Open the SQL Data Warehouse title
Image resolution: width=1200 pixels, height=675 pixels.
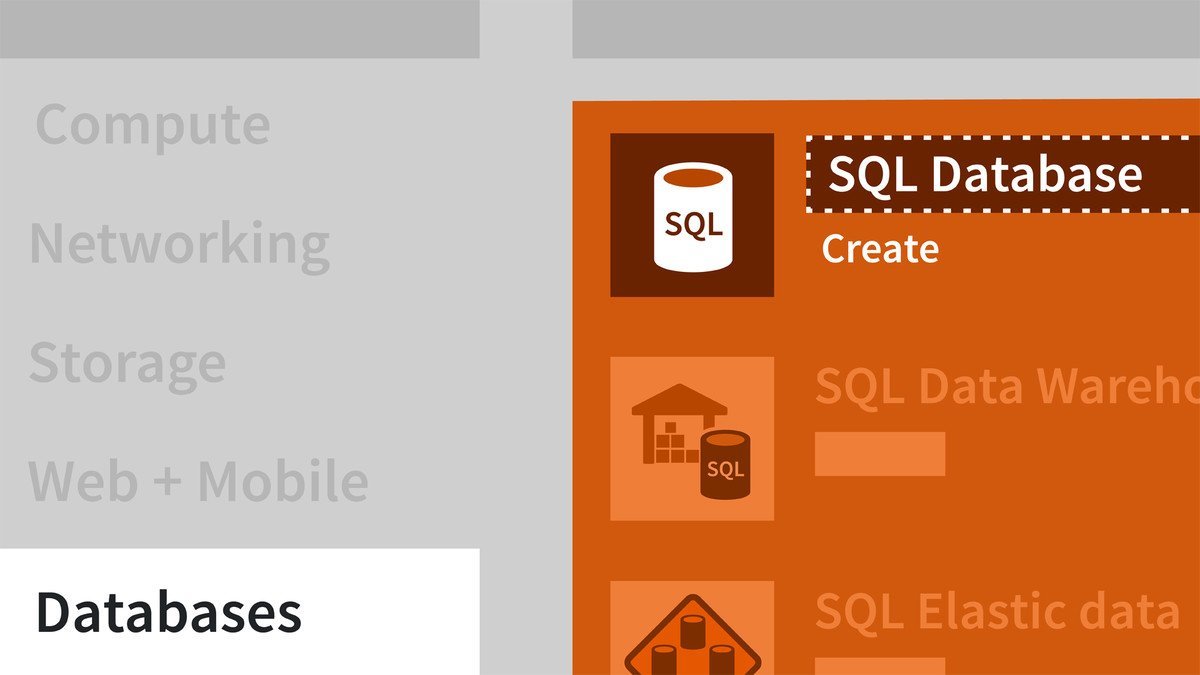coord(1005,386)
